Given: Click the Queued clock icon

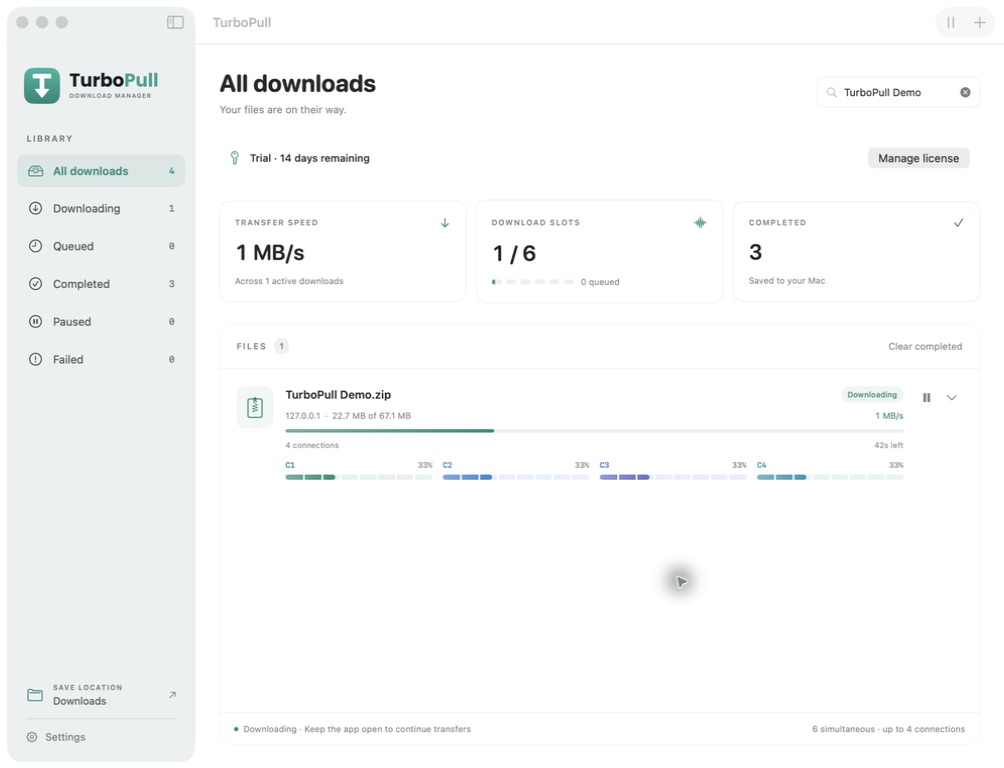Looking at the screenshot, I should point(36,246).
